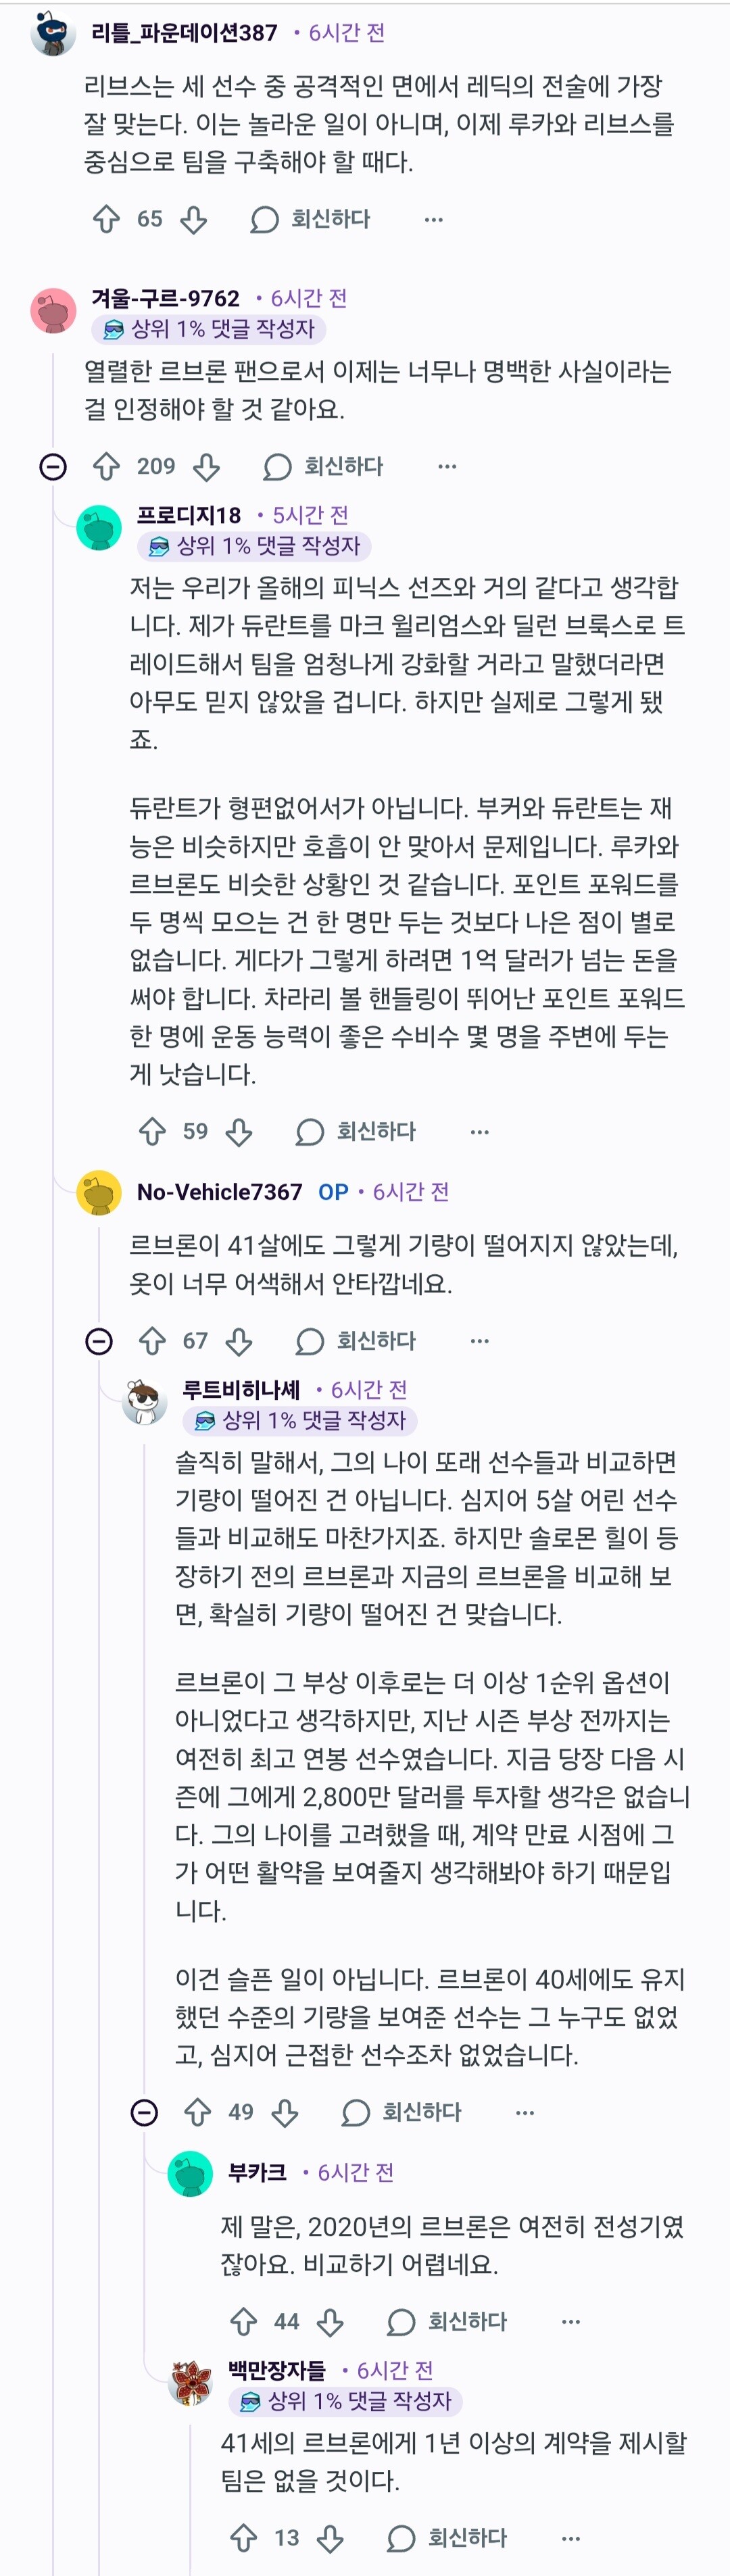Upvote 겨울-구르-9762's comment with 209 points
730x2576 pixels.
pyautogui.click(x=106, y=466)
